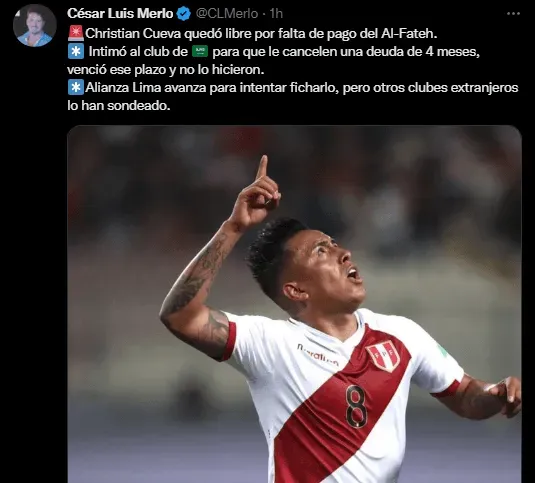Open the attached photo of the player

coord(294,304)
